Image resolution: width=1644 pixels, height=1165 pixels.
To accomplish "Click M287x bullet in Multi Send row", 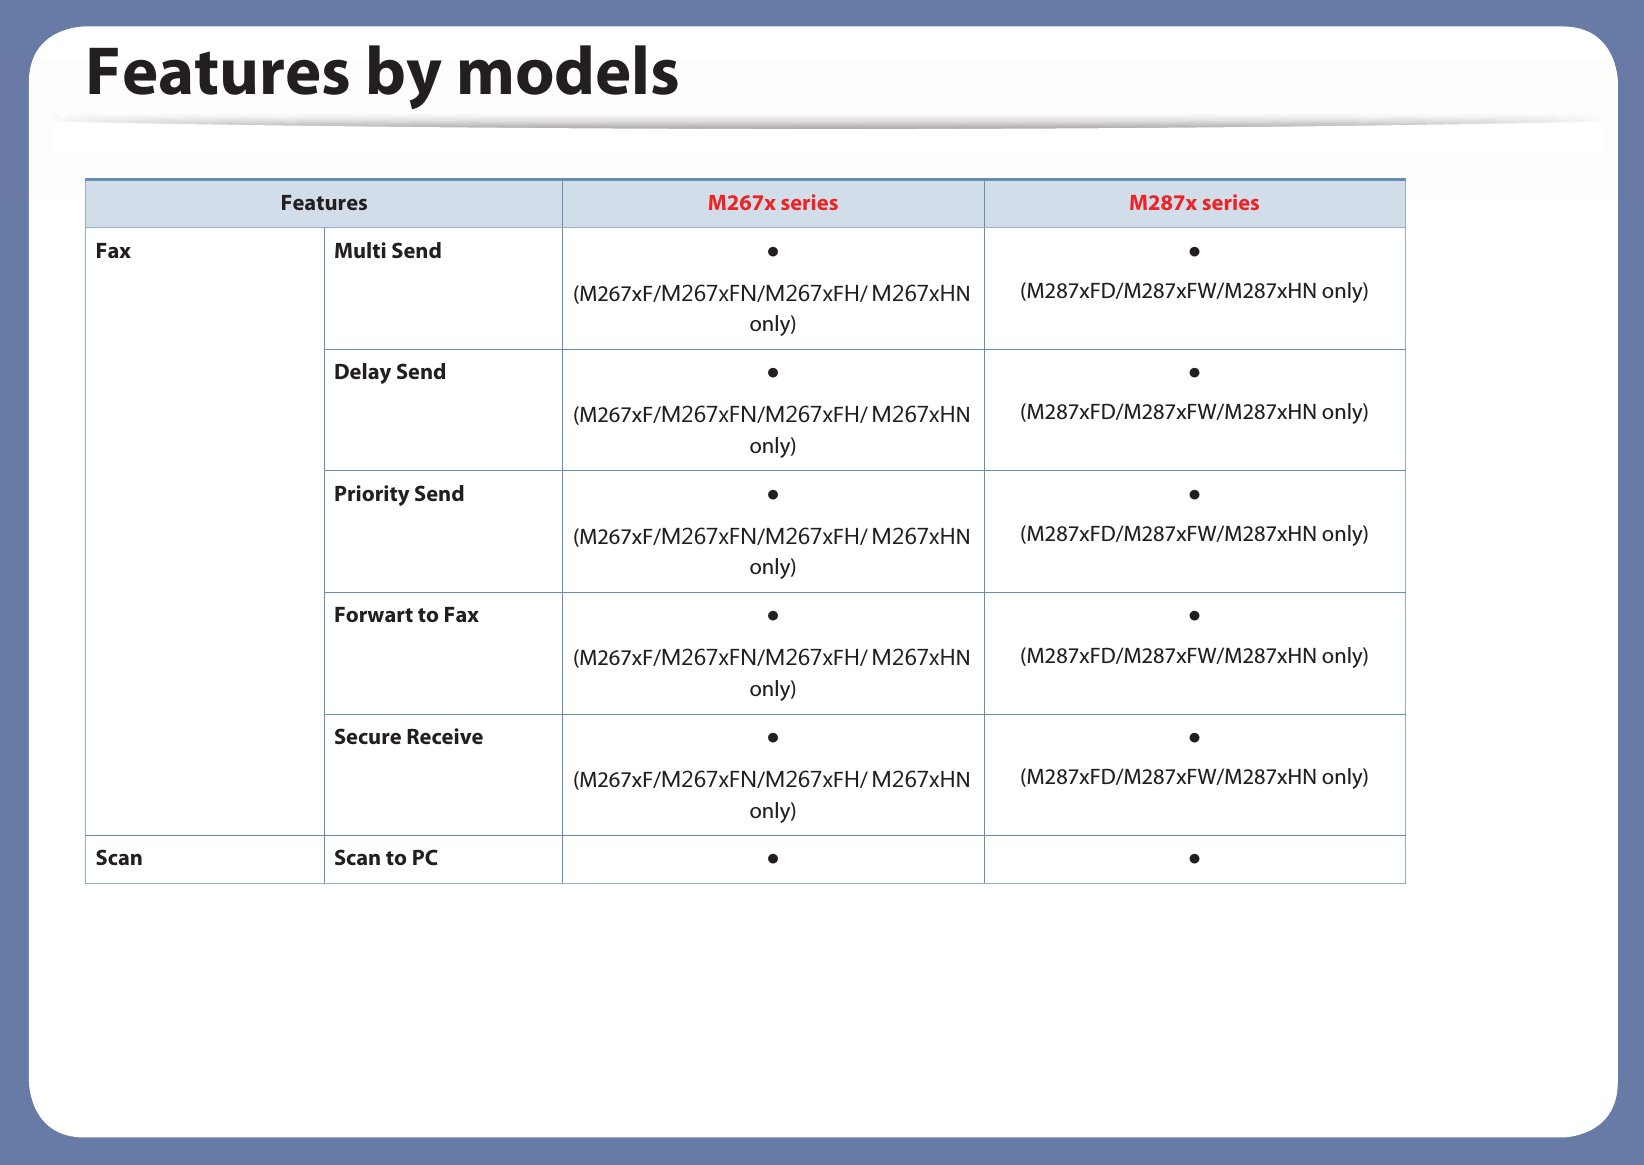I will pyautogui.click(x=1194, y=251).
